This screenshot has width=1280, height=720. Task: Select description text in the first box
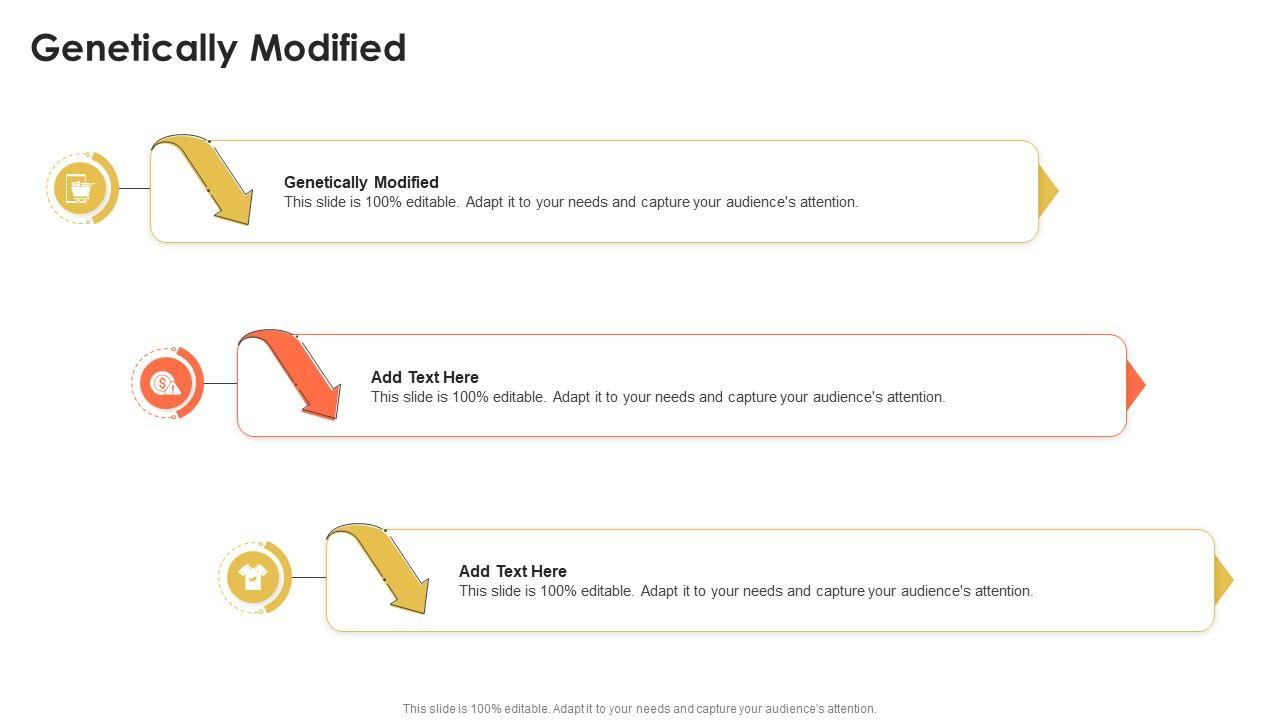pos(571,202)
